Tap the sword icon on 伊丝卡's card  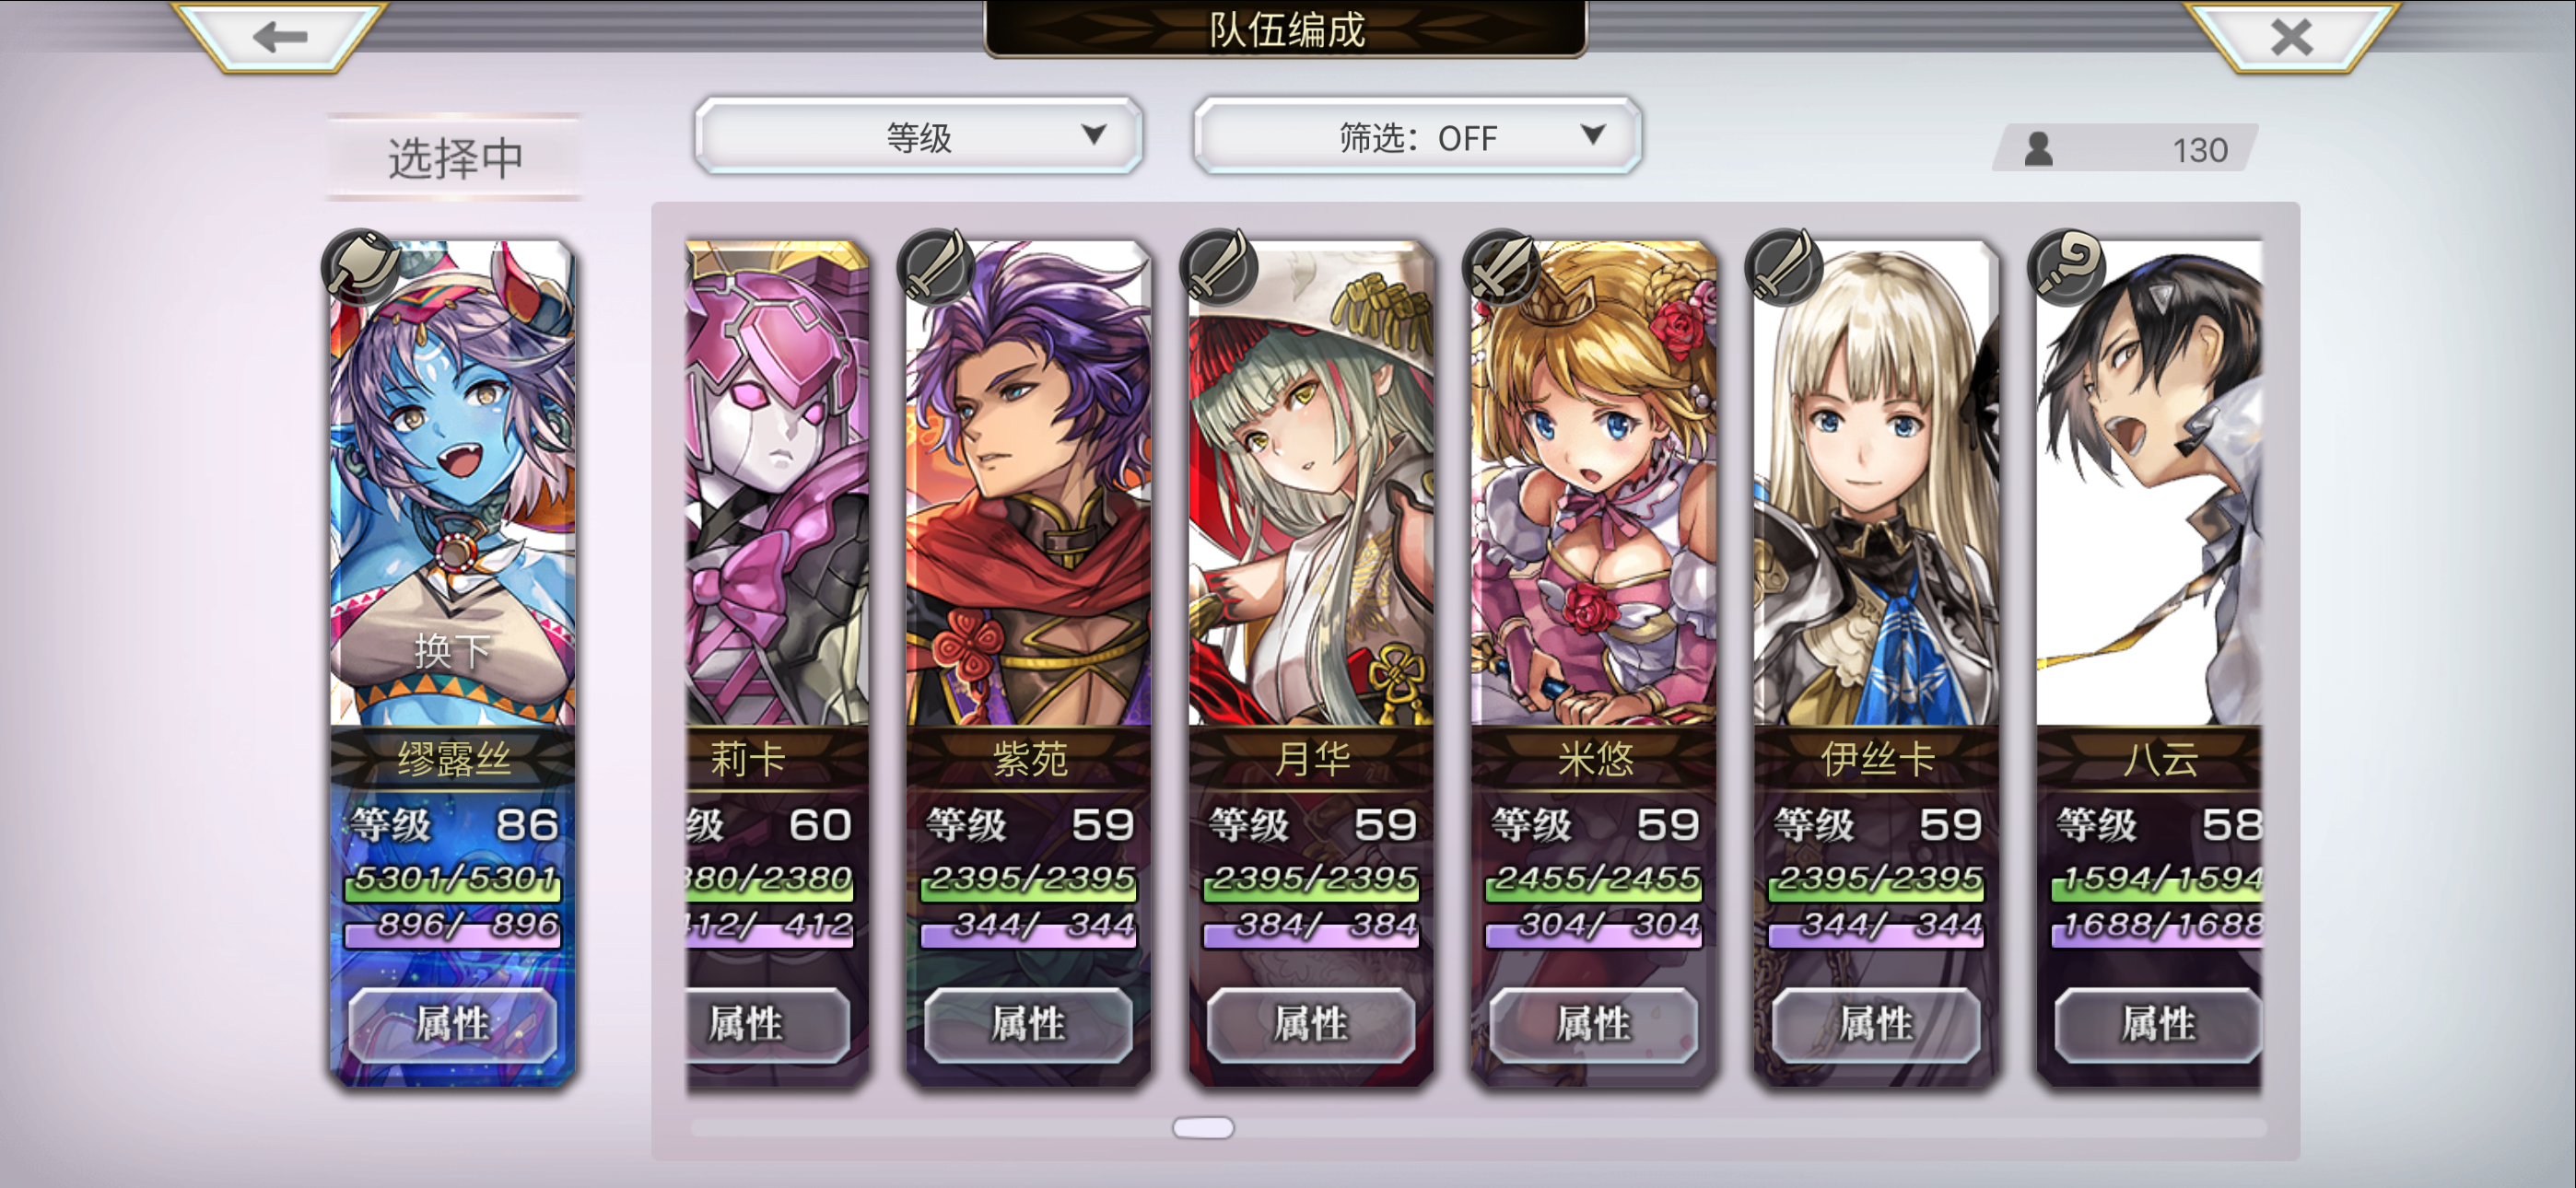(x=1784, y=267)
